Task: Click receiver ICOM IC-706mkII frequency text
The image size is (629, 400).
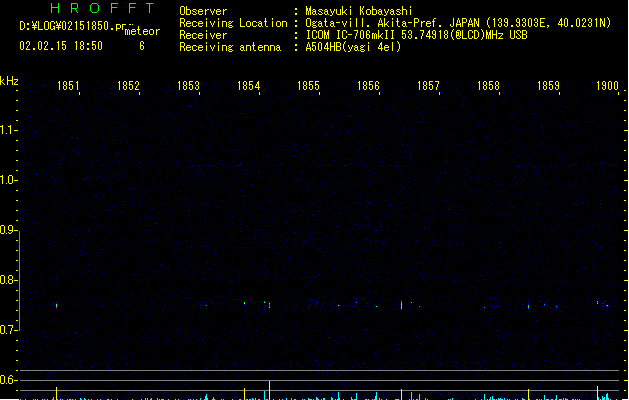Action: 416,35
